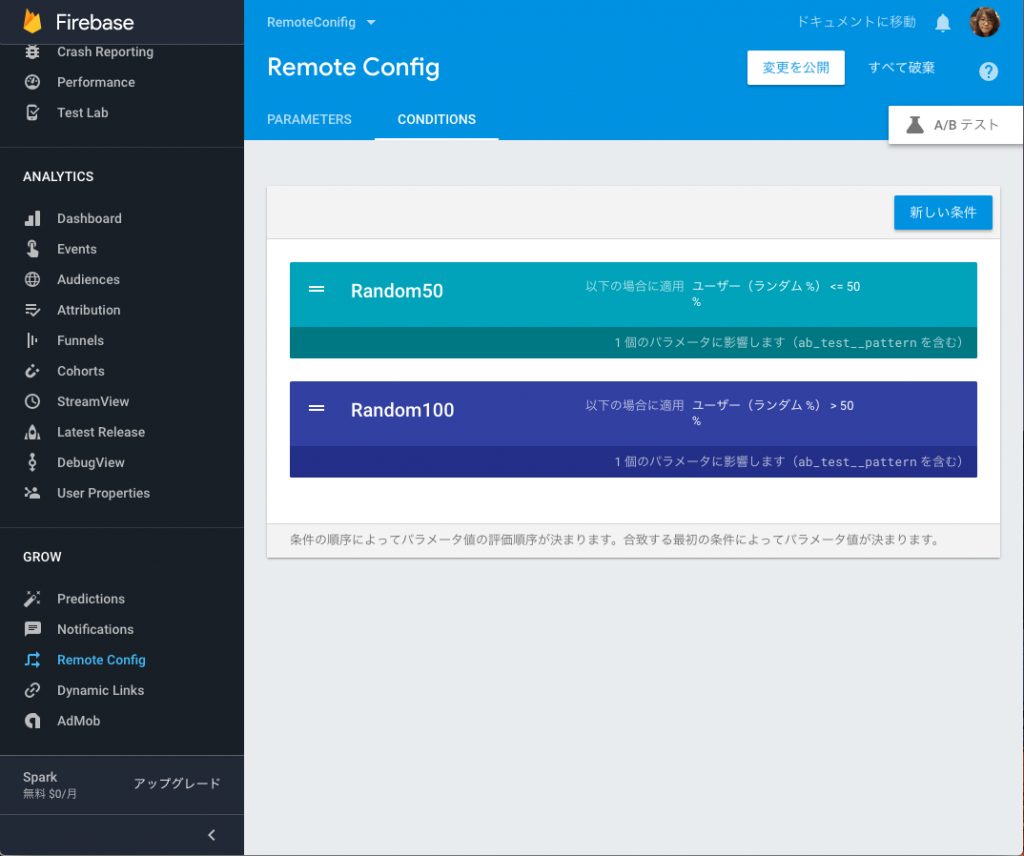The height and width of the screenshot is (856, 1024).
Task: Click the A/B test flask icon
Action: (915, 125)
